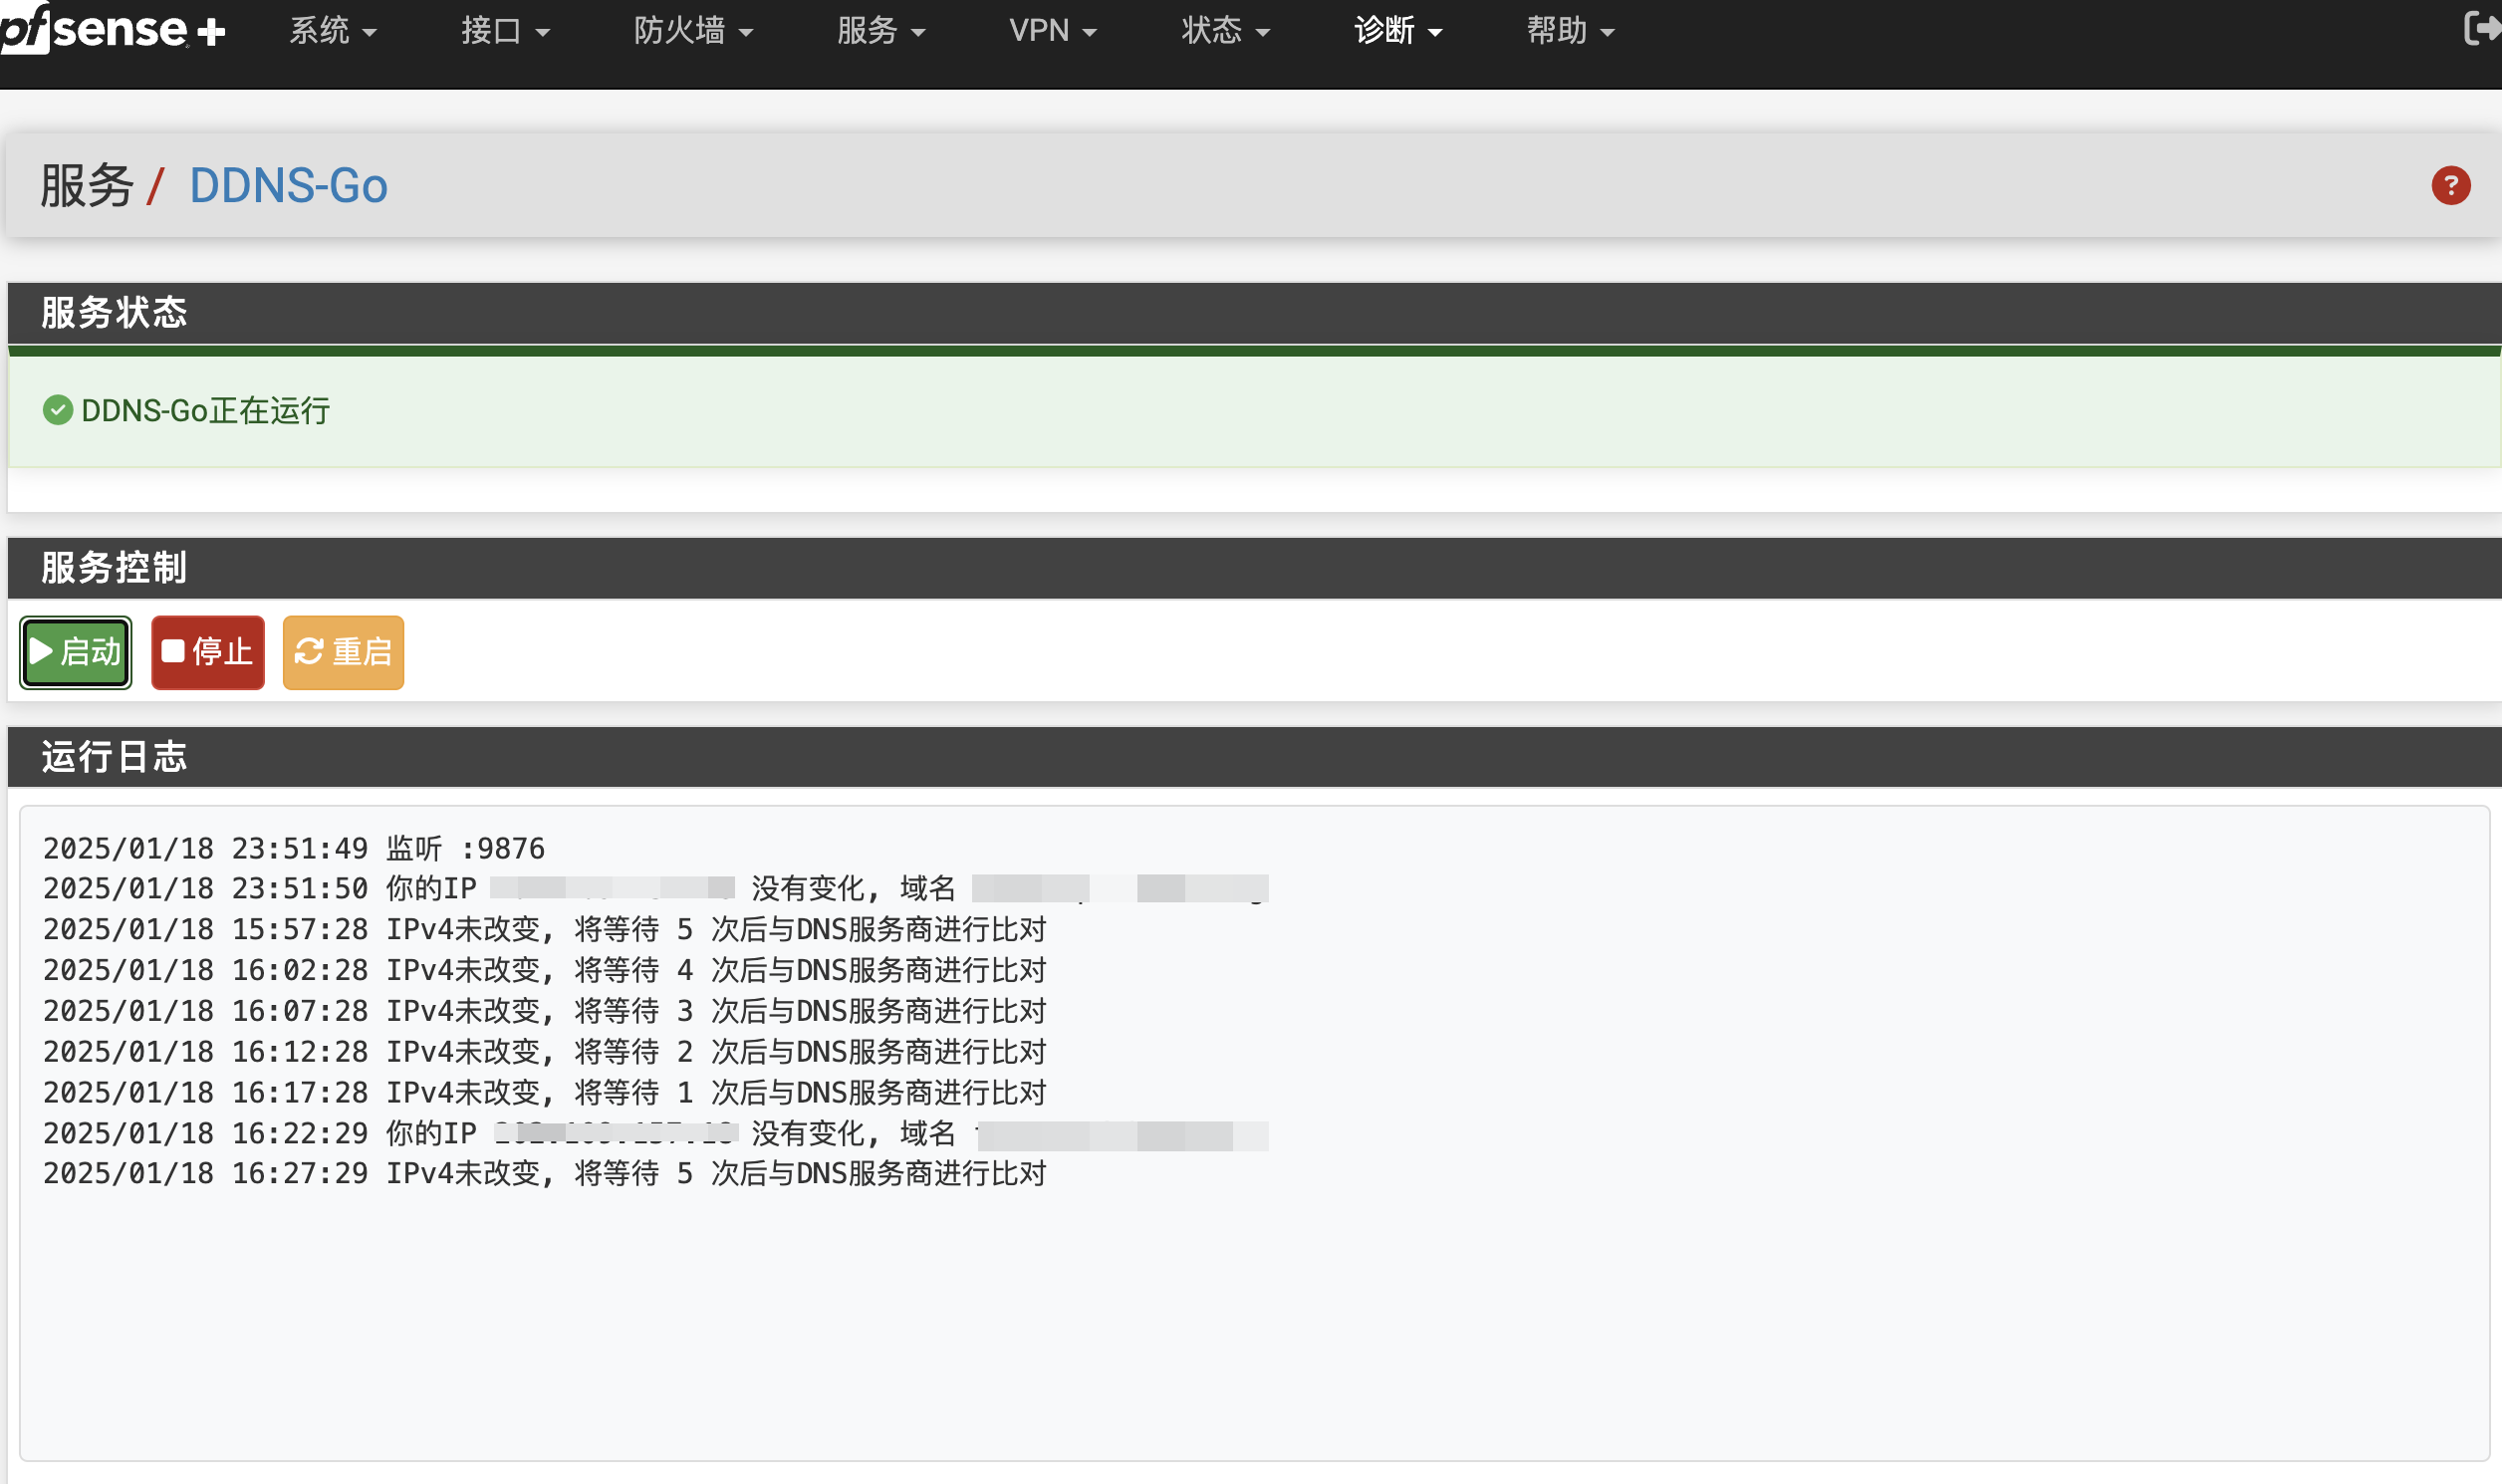Screen dimensions: 2502x1484
Task: Open the 接口 dropdown menu
Action: [504, 31]
